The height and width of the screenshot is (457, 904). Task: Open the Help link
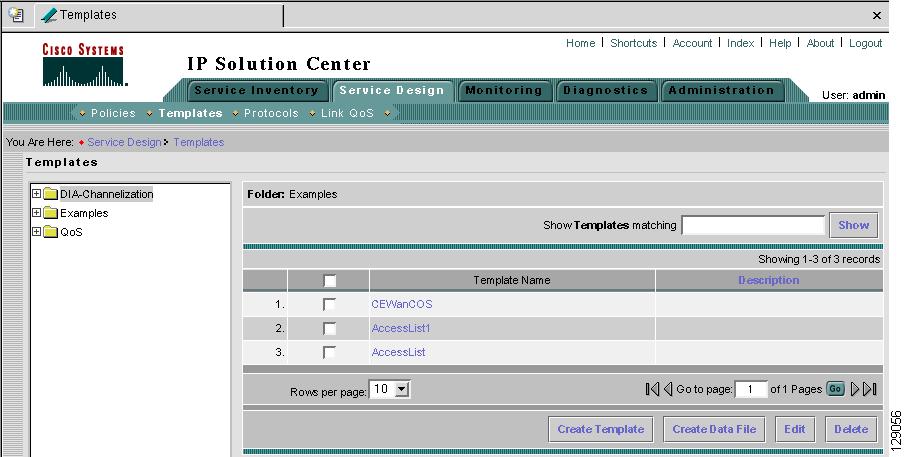(780, 43)
